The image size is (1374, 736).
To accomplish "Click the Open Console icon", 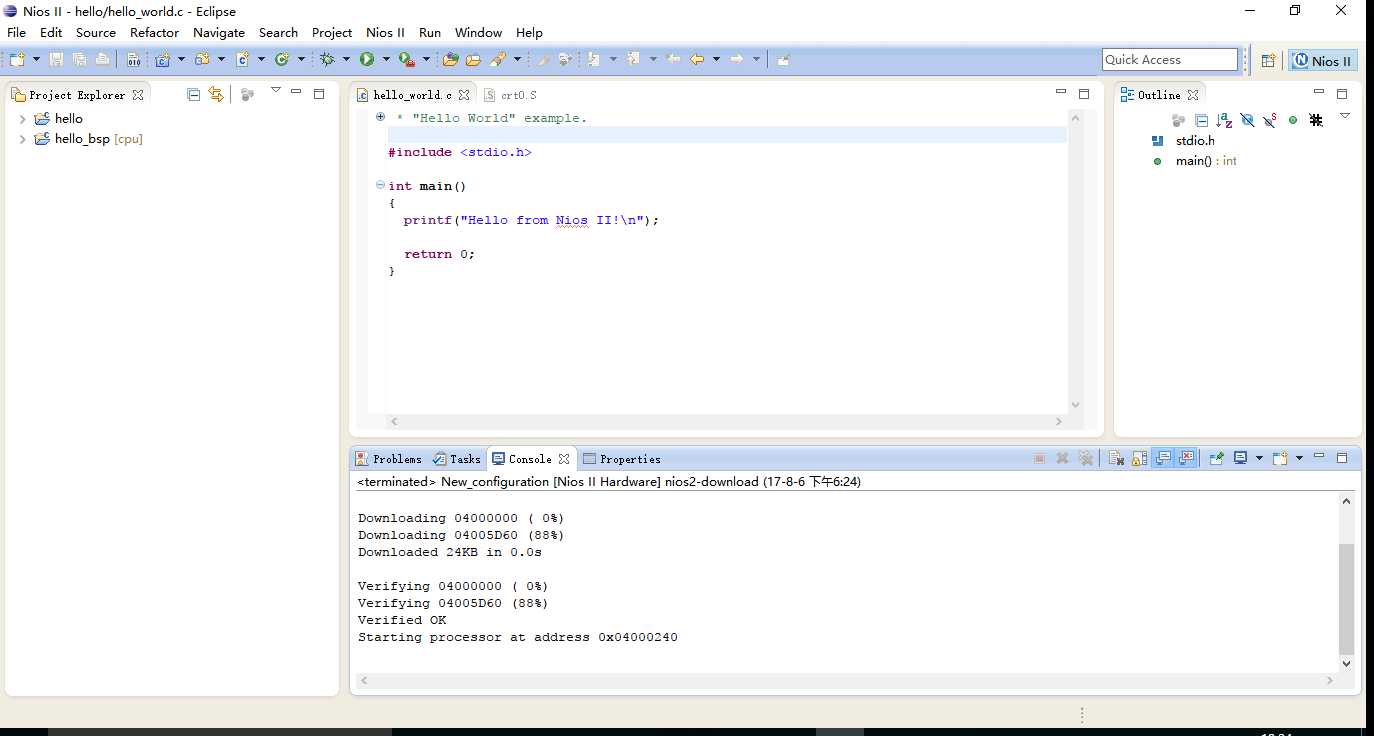I will pos(1280,458).
